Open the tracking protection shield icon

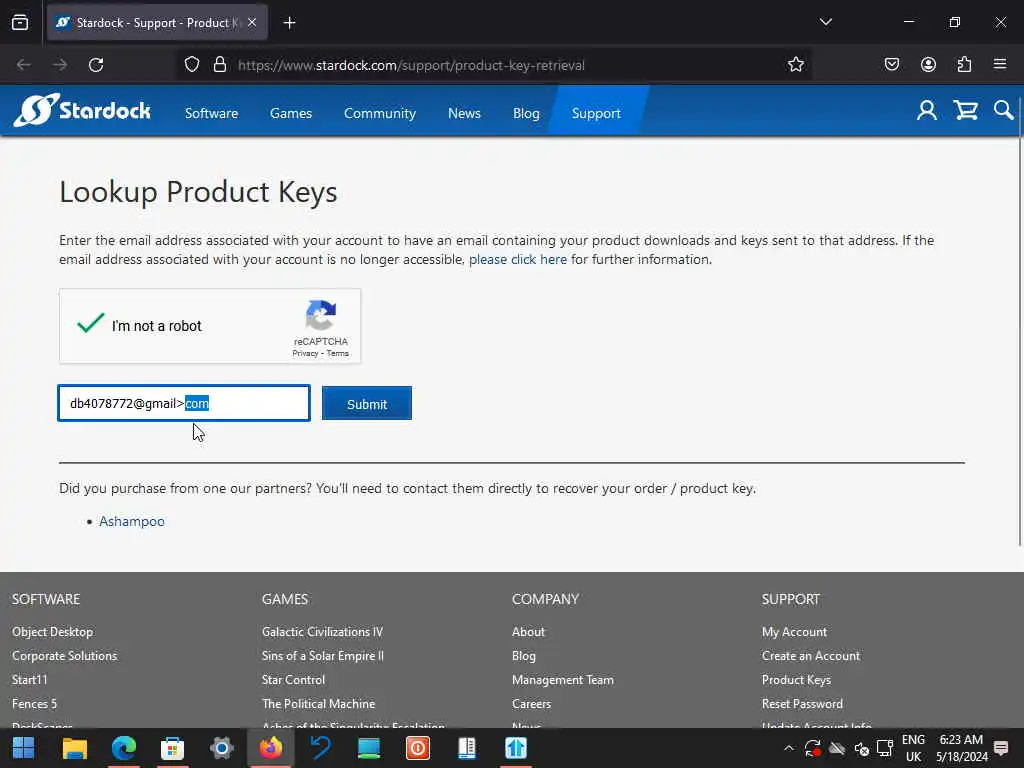191,65
